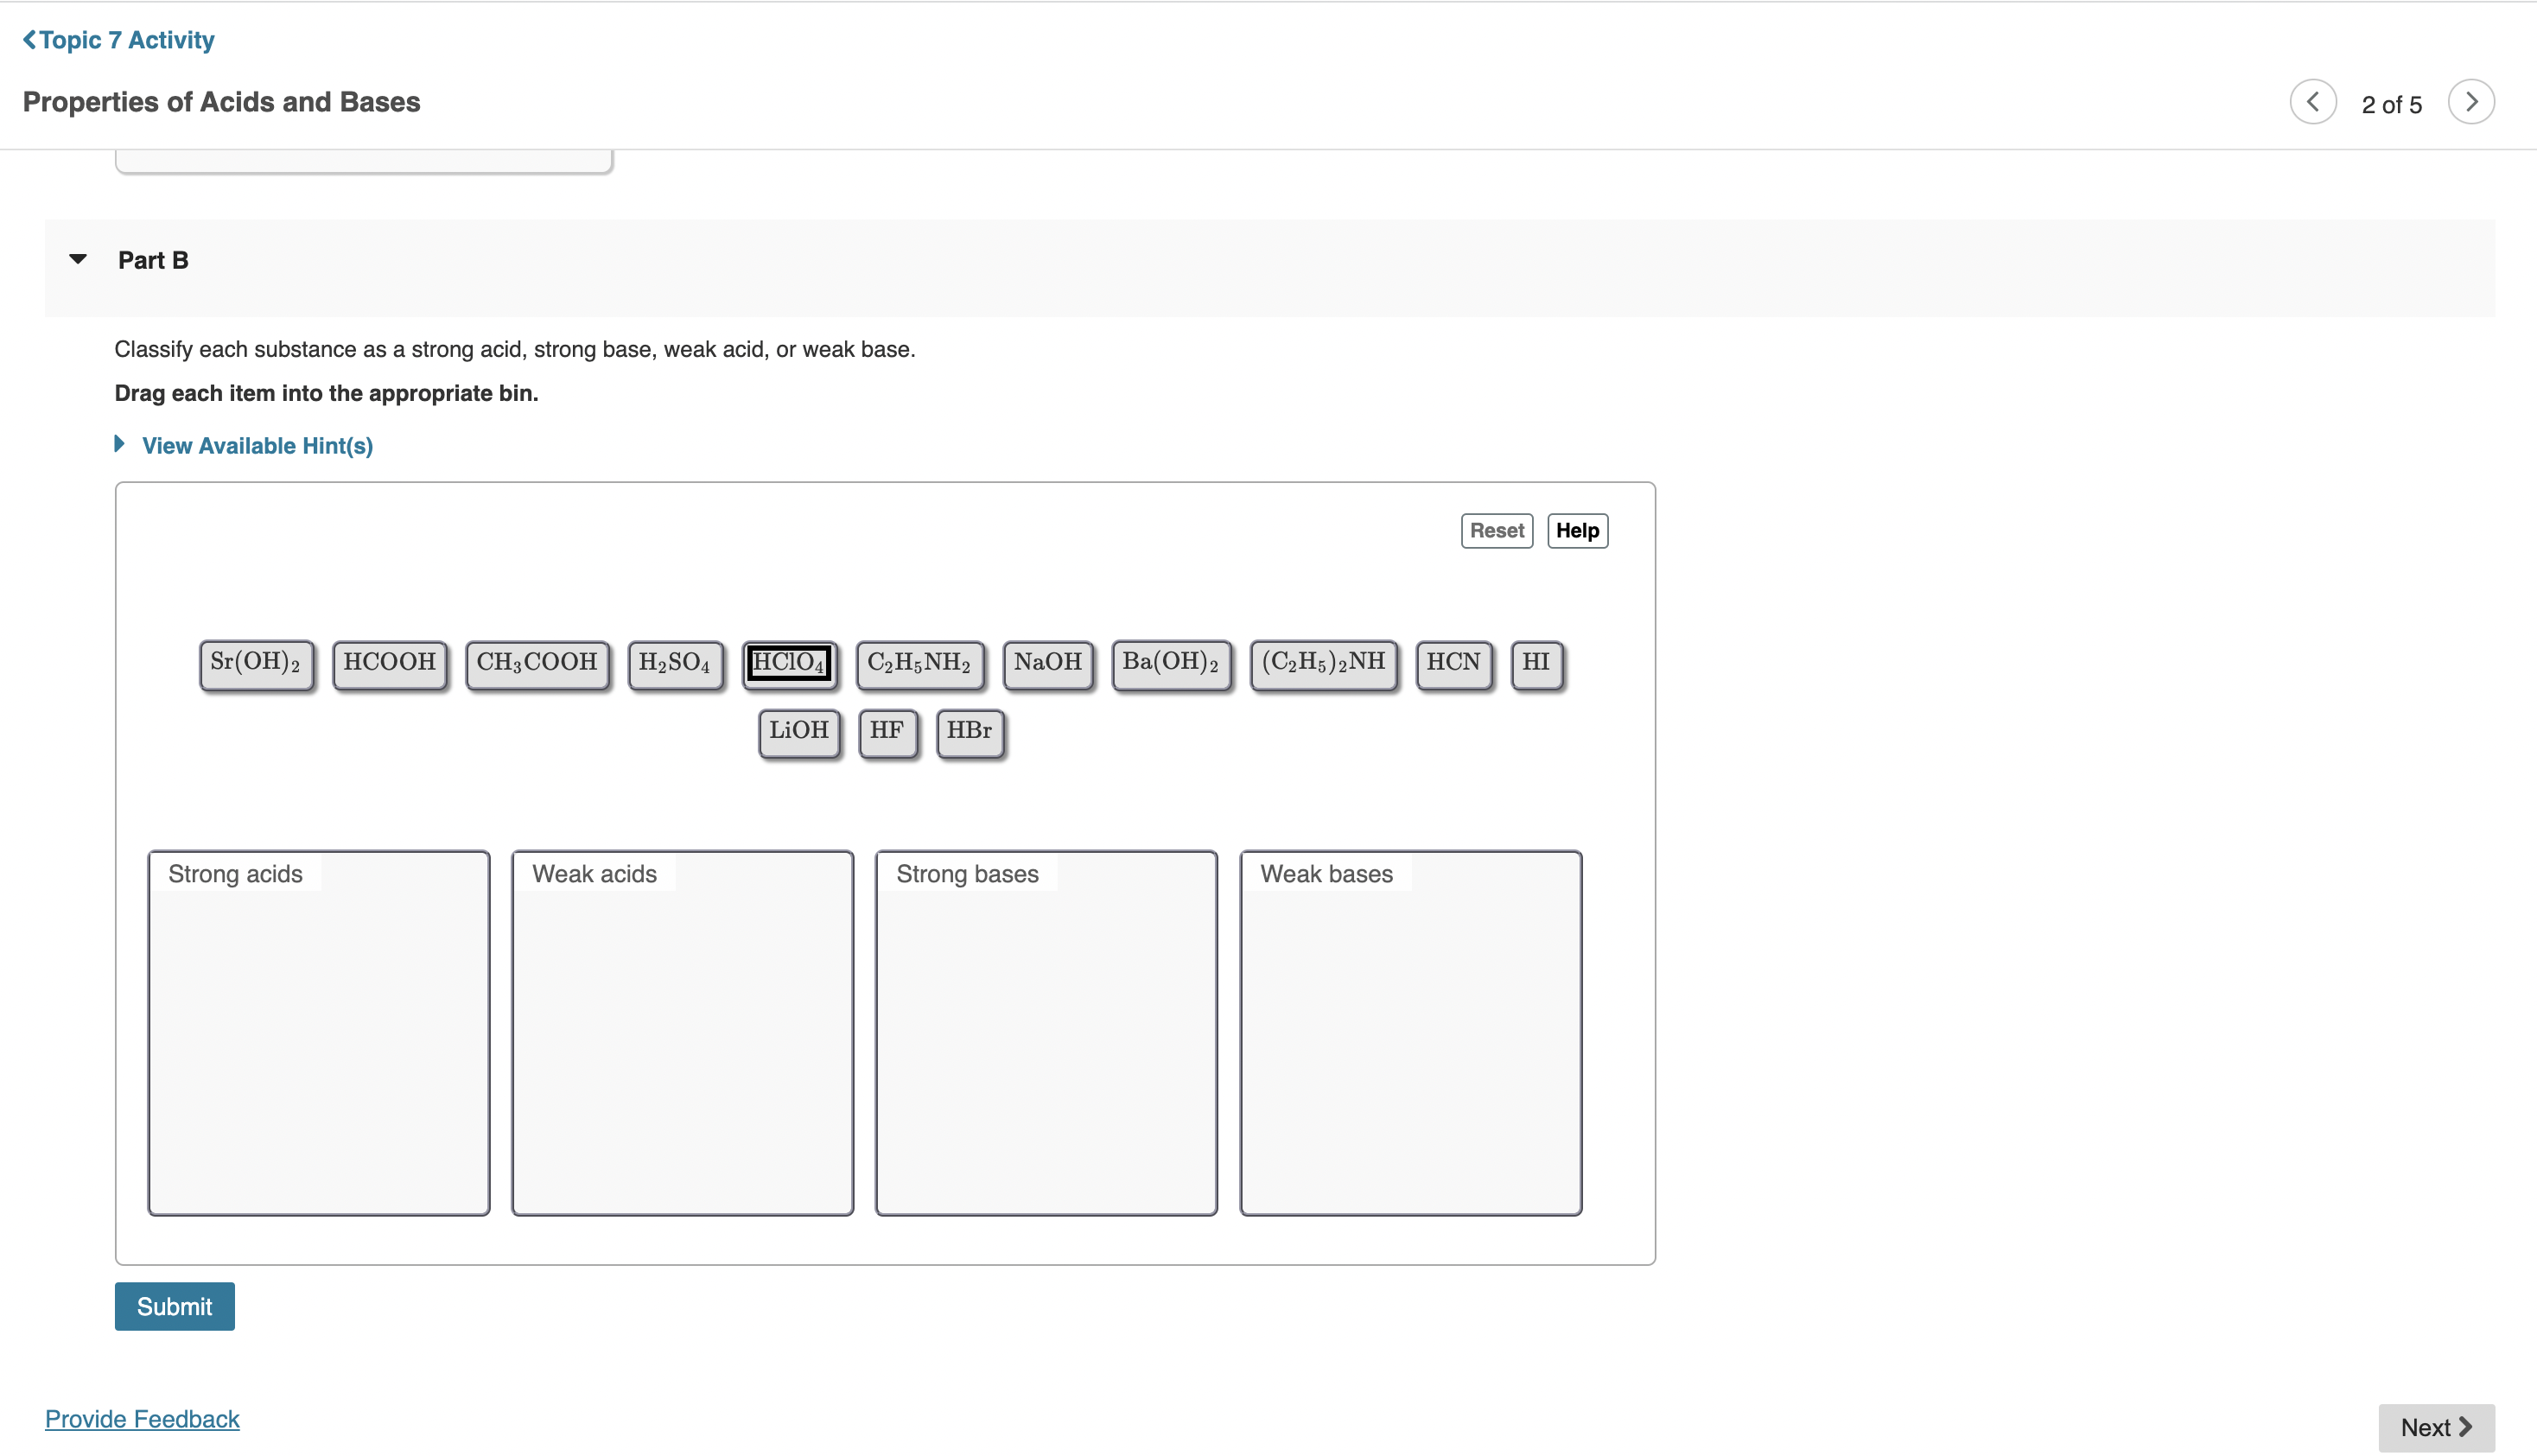Open the Help button
The image size is (2537, 1456).
coord(1576,531)
